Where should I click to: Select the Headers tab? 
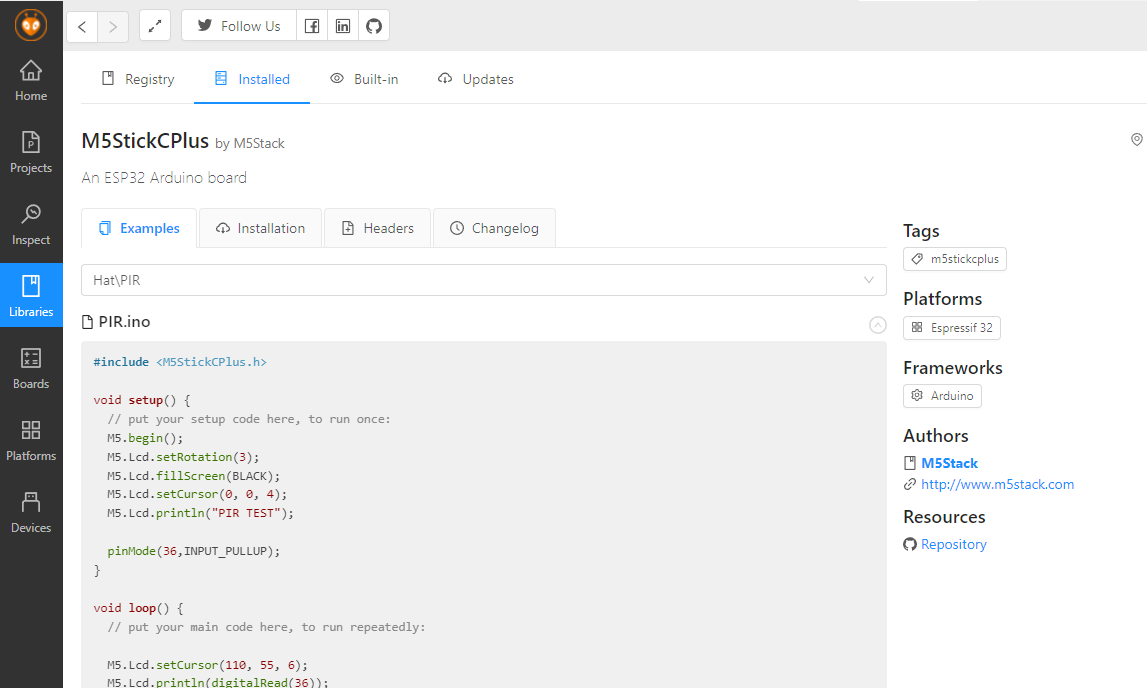click(x=377, y=228)
